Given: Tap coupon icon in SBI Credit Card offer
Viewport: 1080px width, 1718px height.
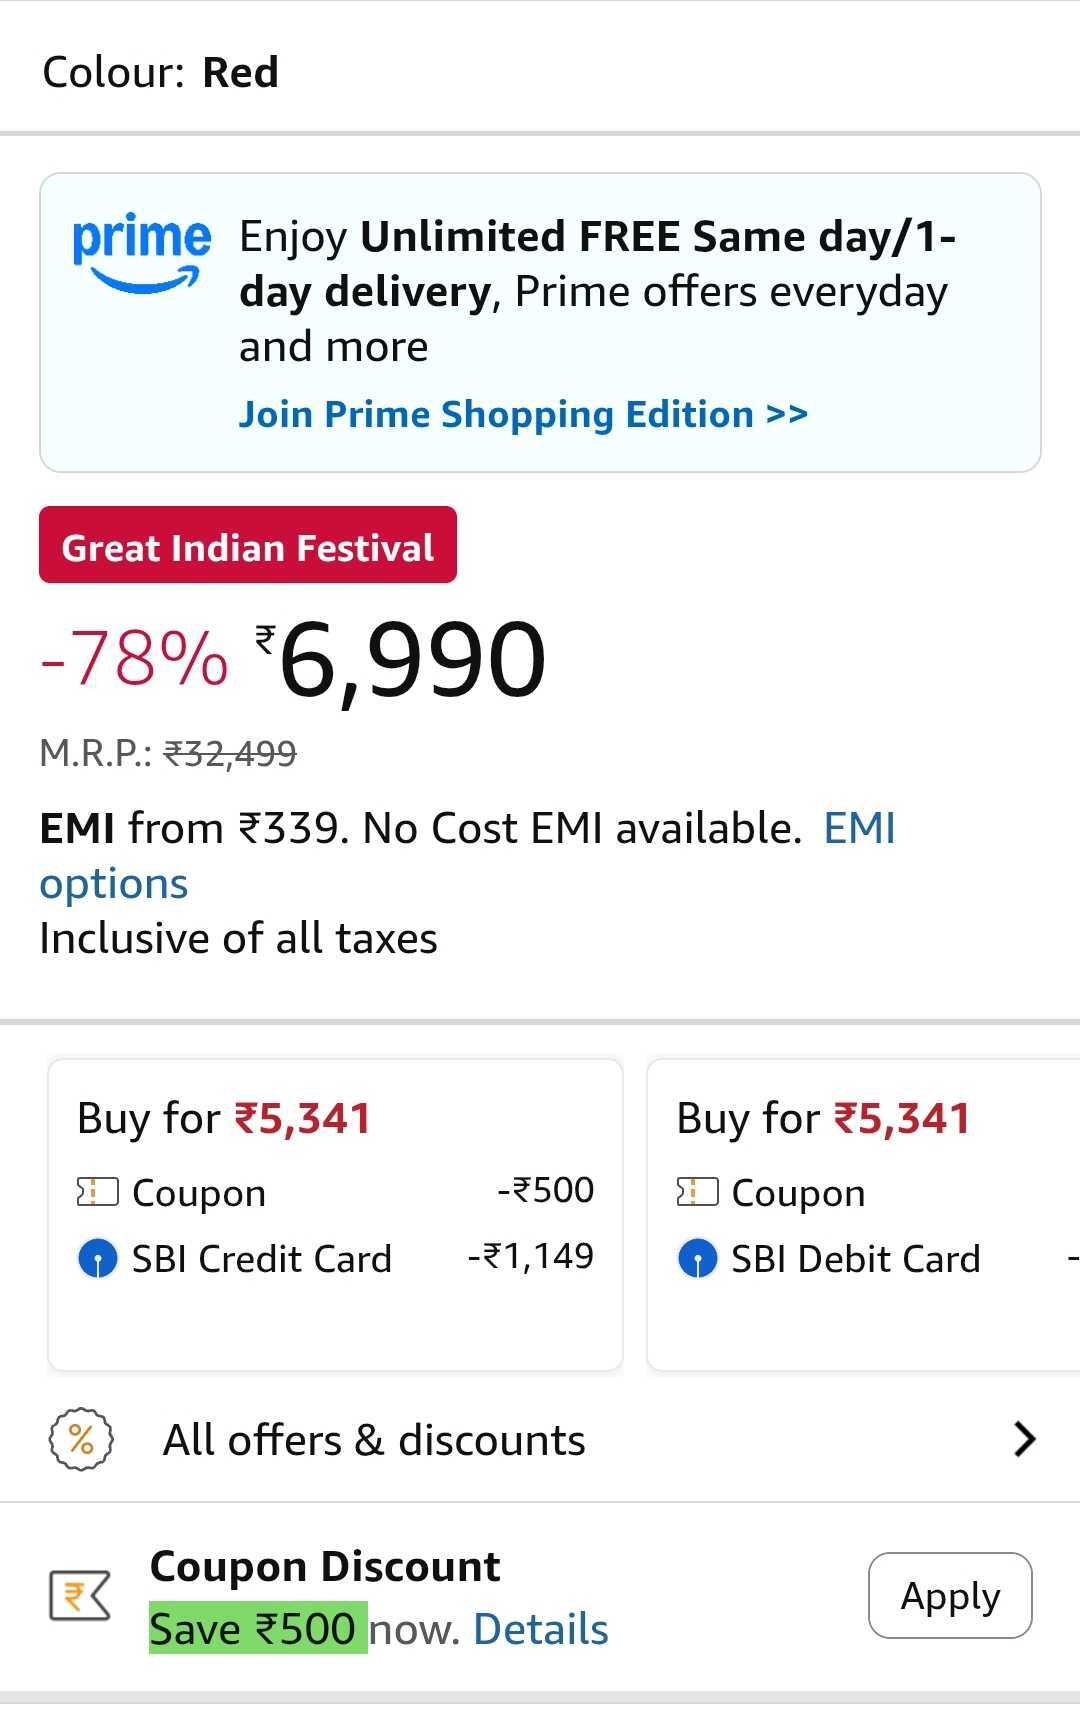Looking at the screenshot, I should pos(97,1192).
